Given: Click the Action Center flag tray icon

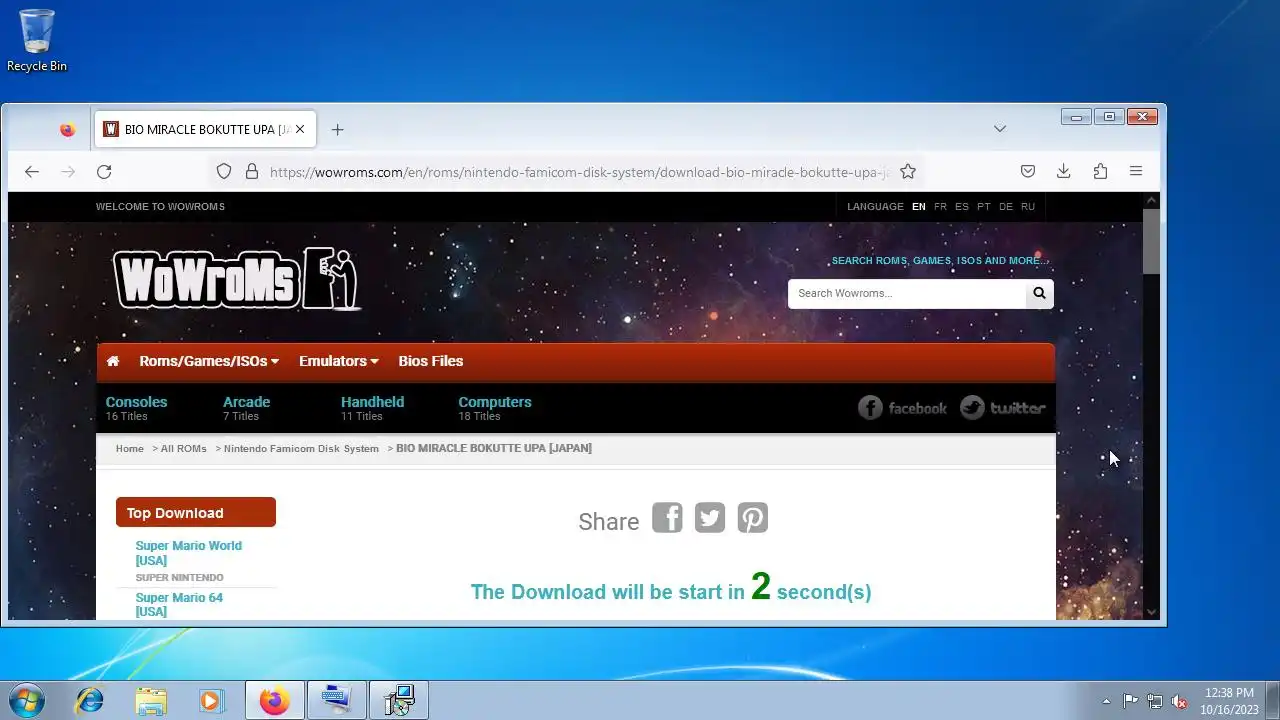Looking at the screenshot, I should (1131, 701).
